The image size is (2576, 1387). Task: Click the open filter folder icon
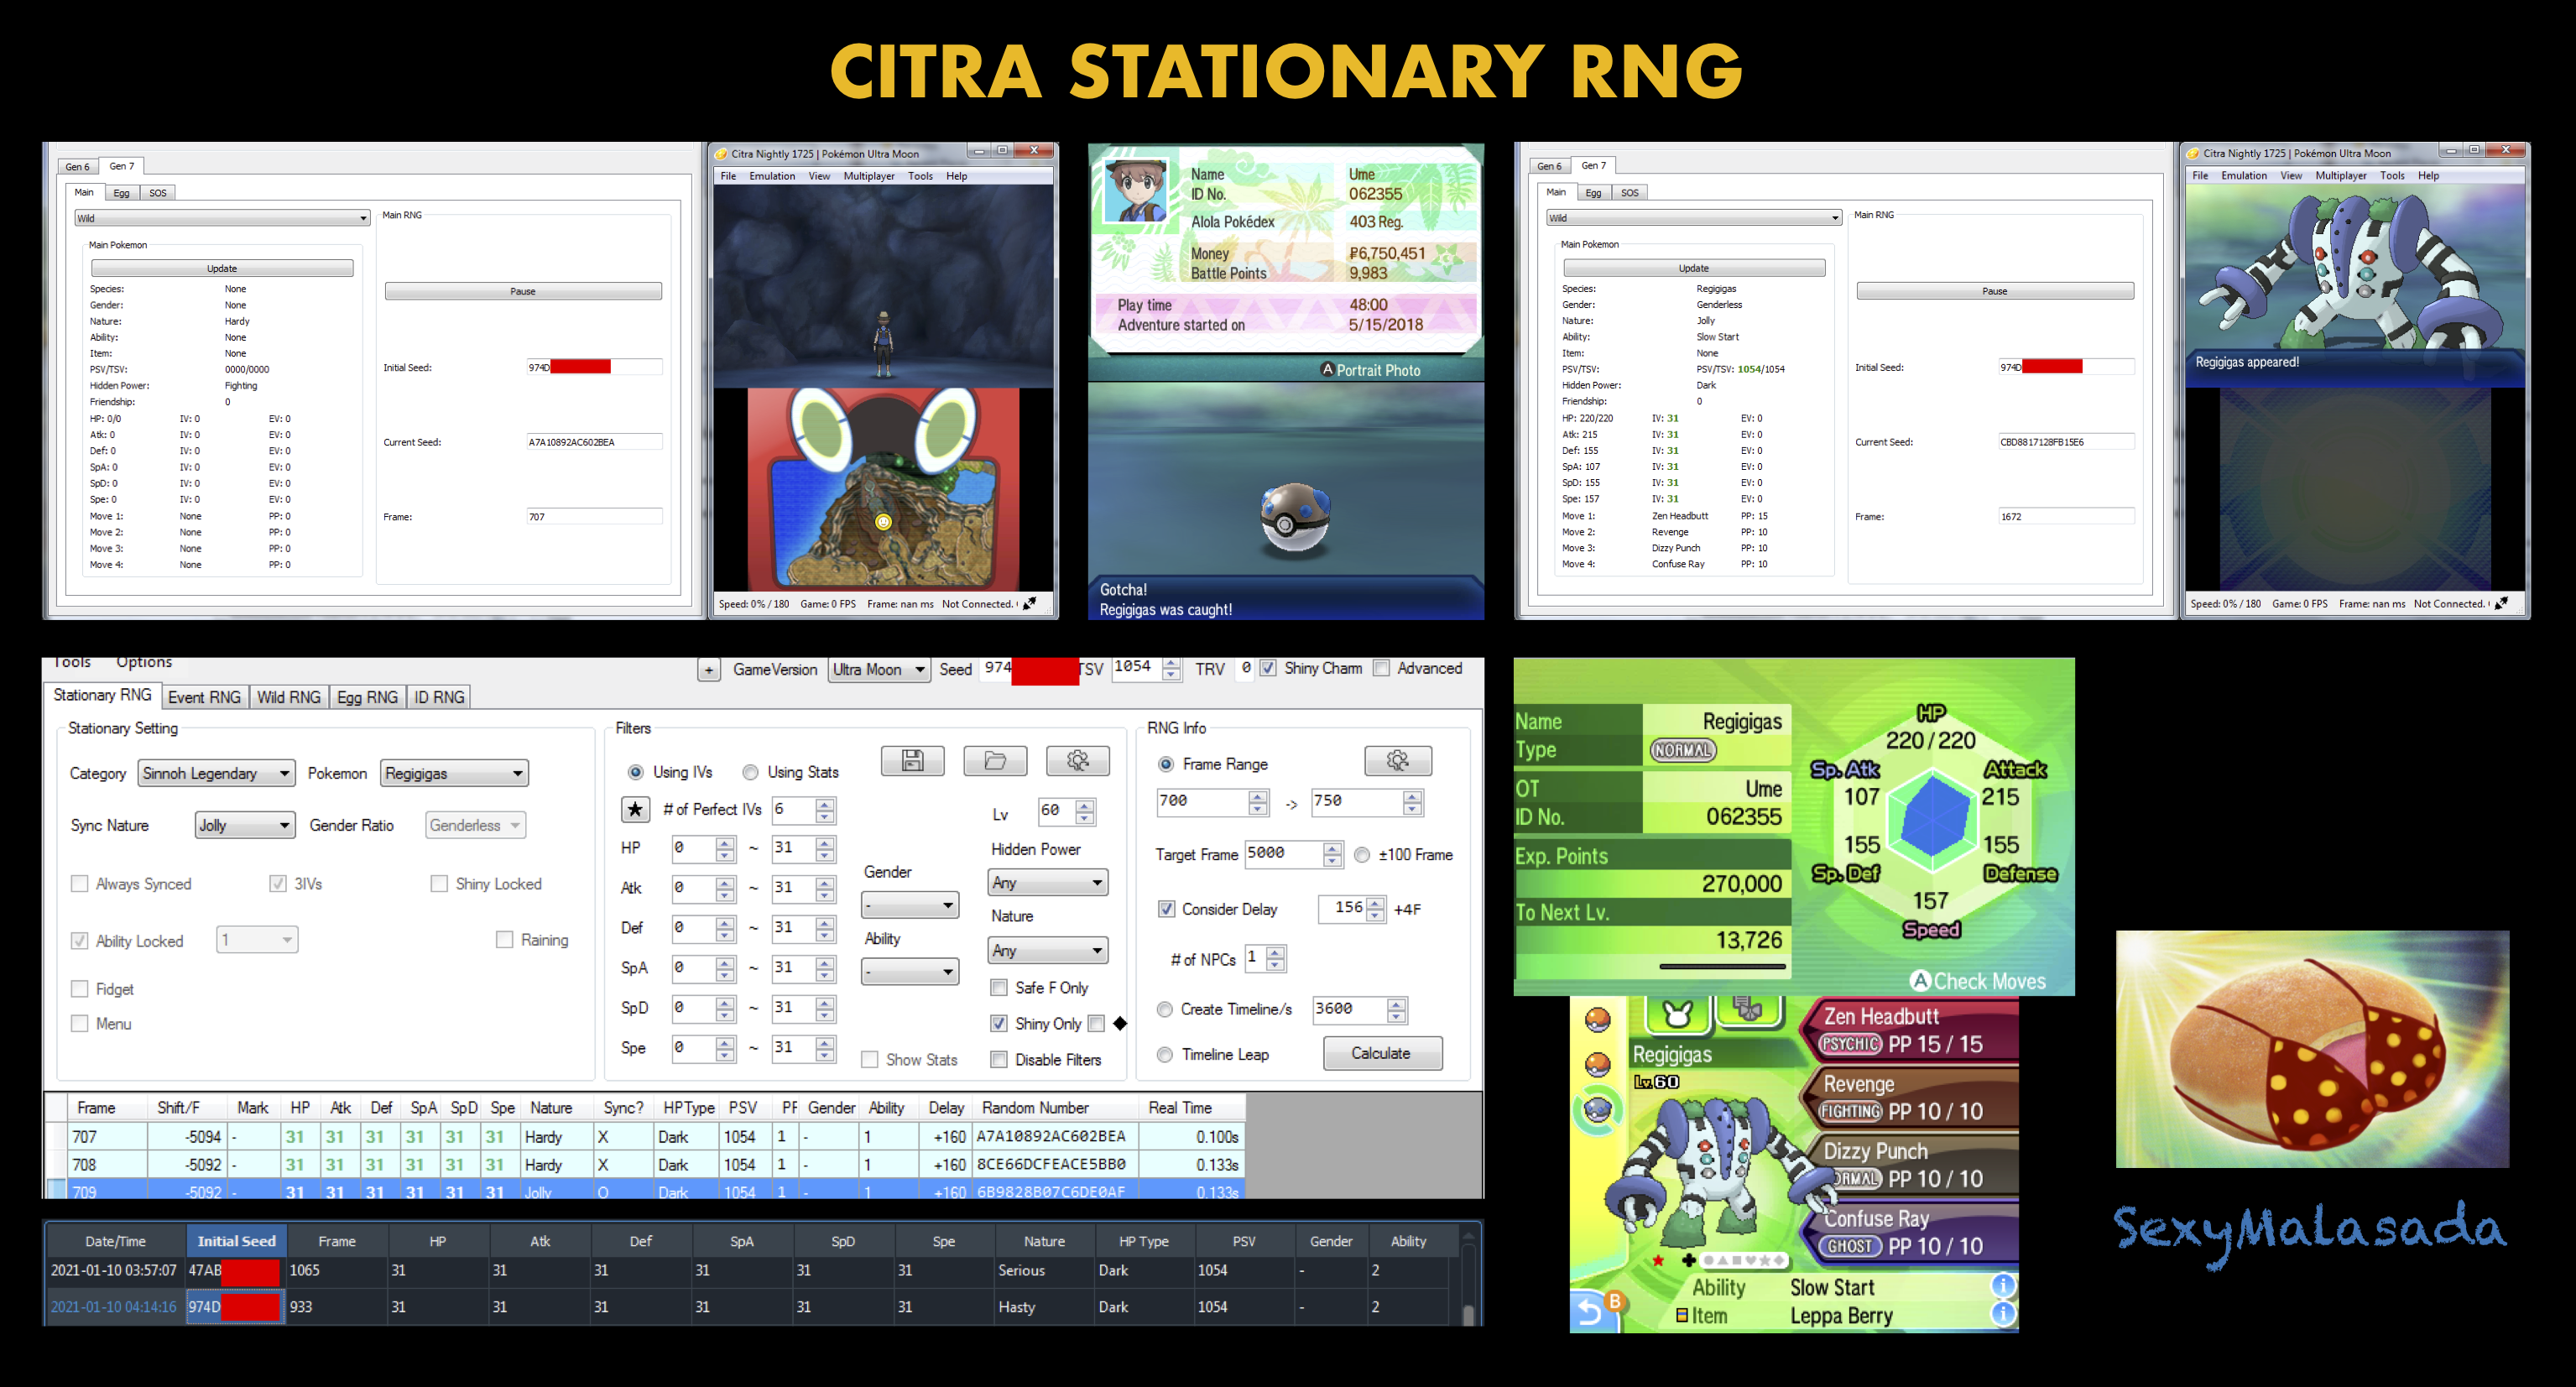click(x=994, y=760)
